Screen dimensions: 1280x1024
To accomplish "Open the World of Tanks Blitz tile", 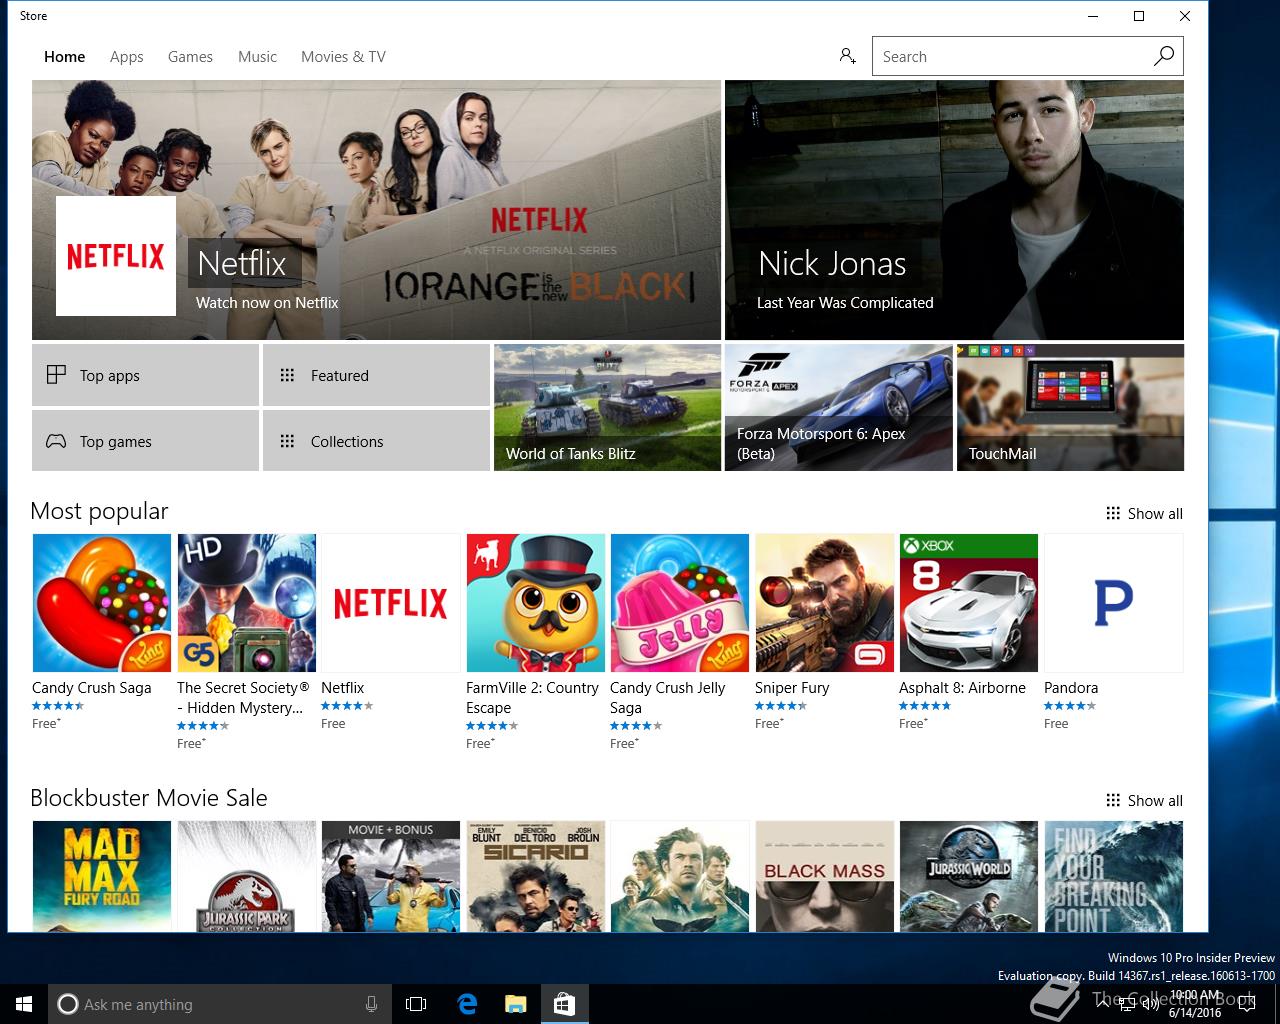I will pyautogui.click(x=607, y=408).
